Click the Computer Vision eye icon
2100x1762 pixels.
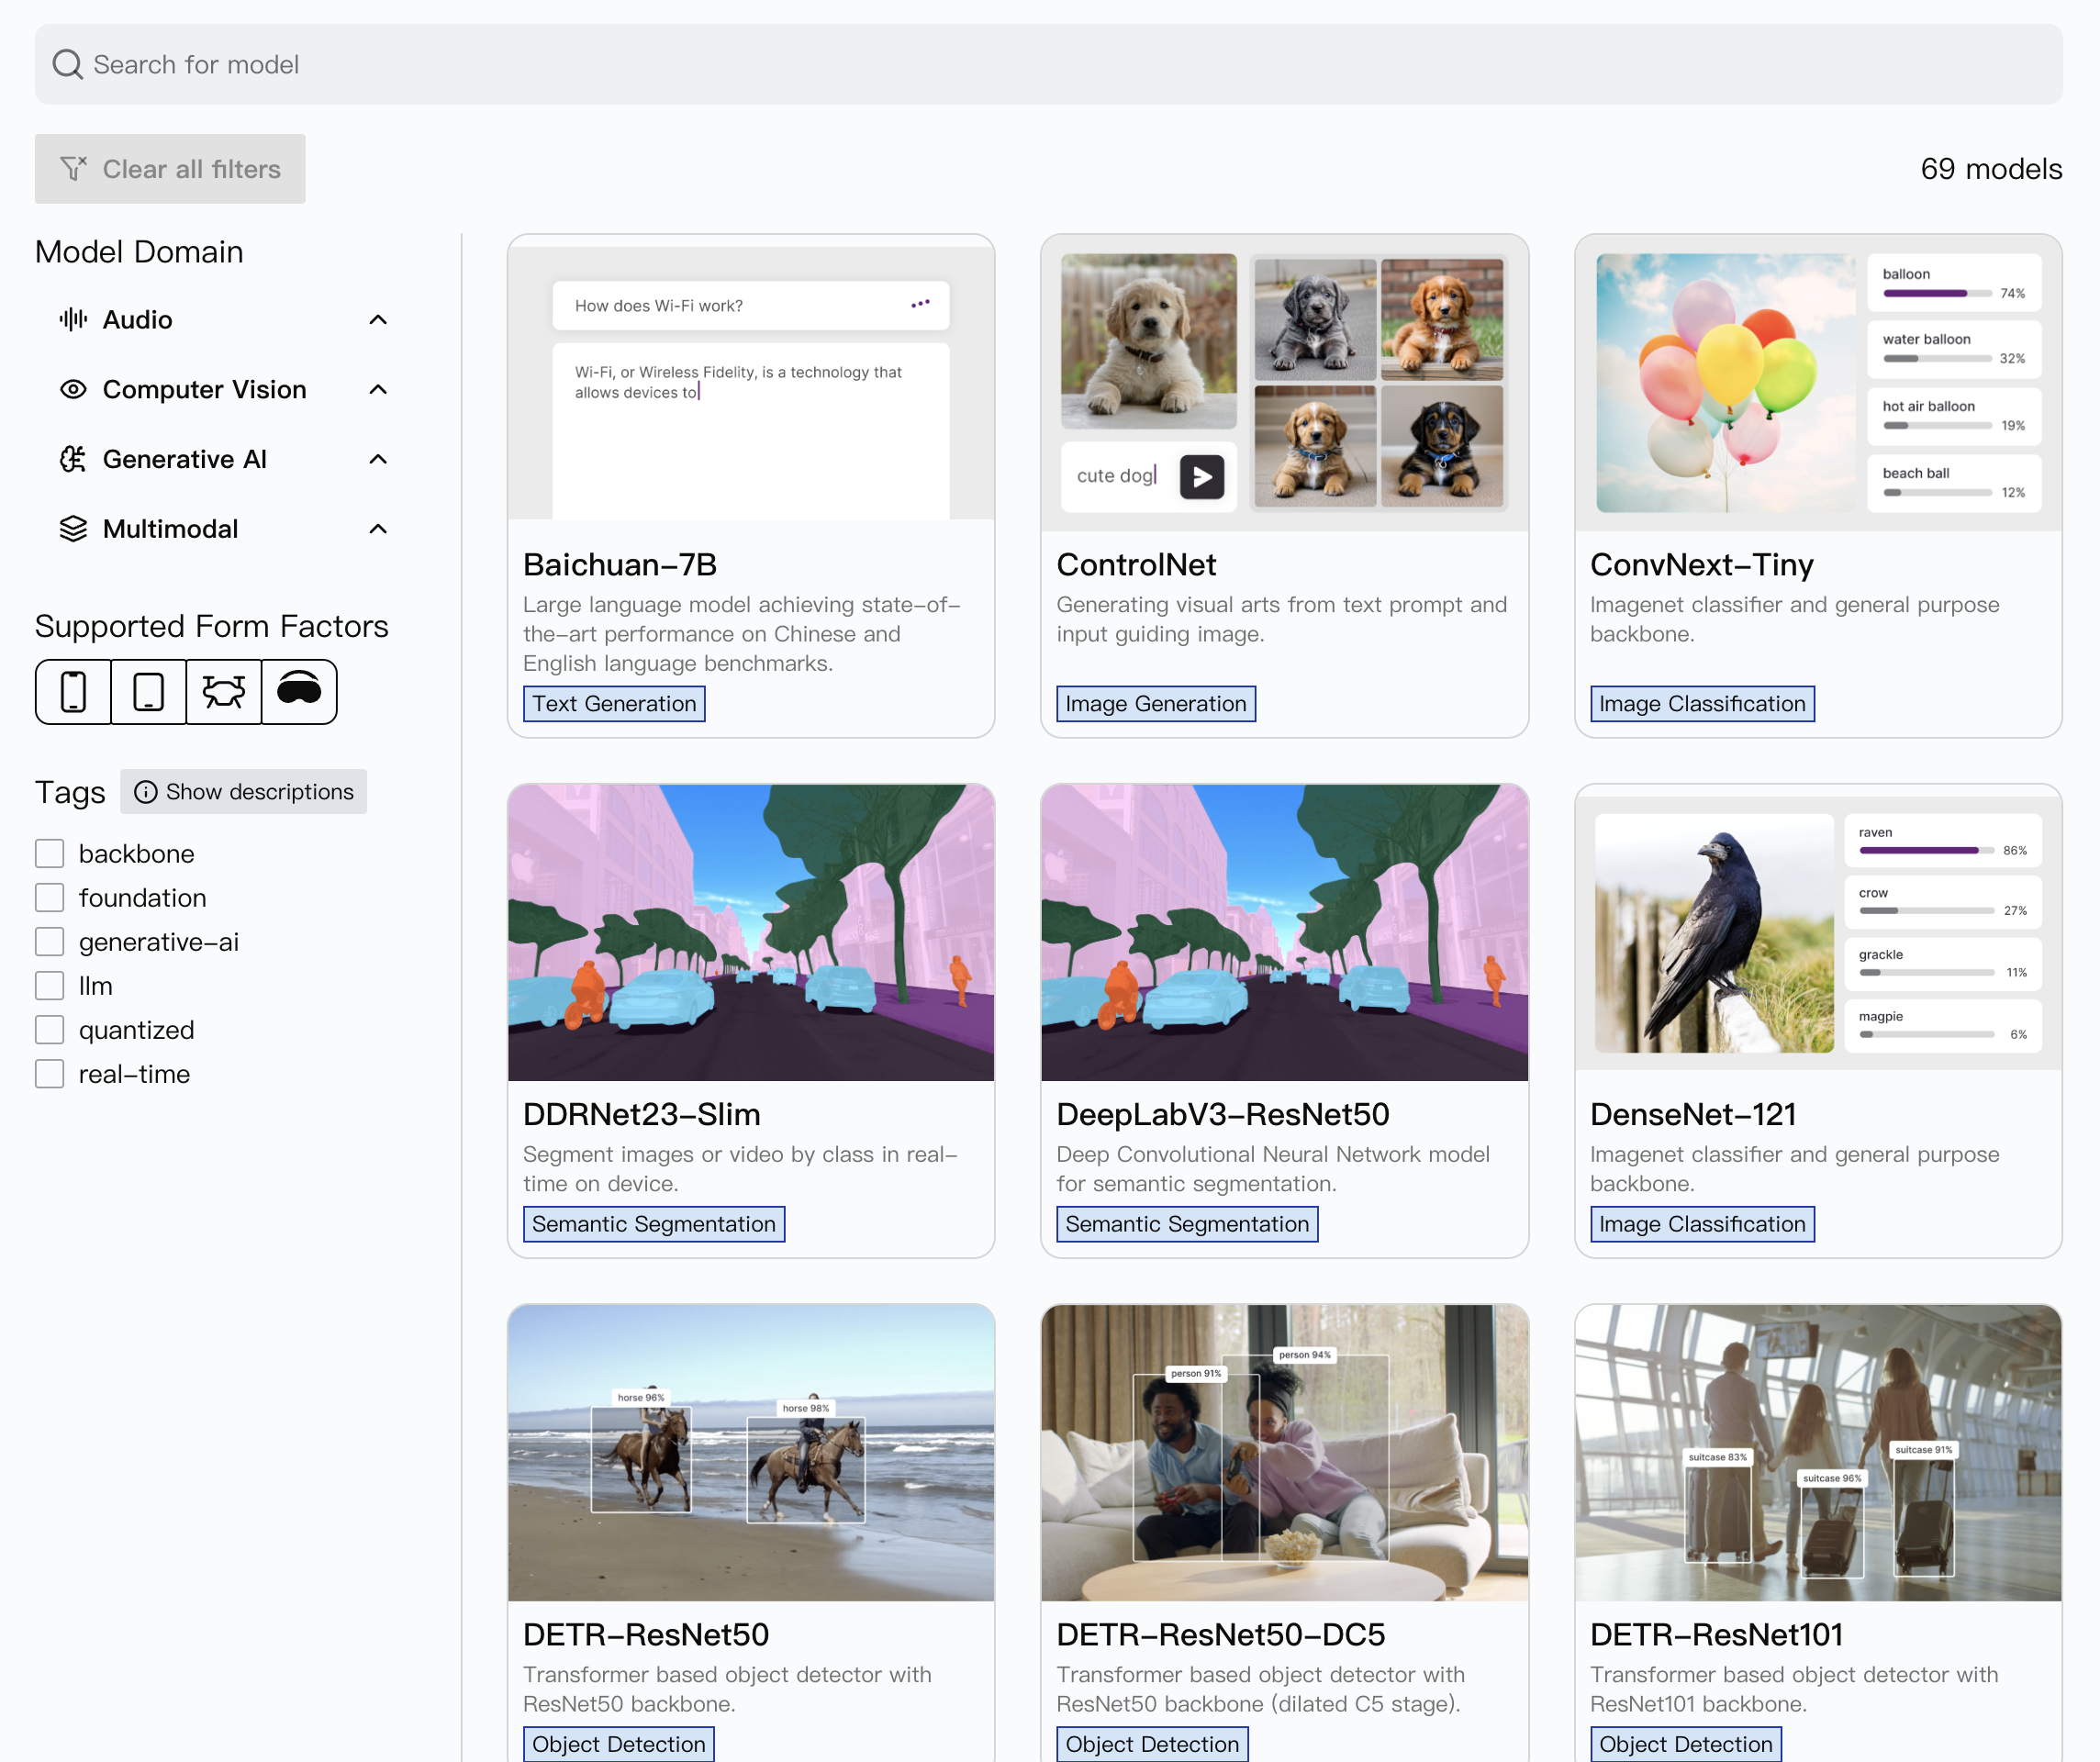[73, 389]
